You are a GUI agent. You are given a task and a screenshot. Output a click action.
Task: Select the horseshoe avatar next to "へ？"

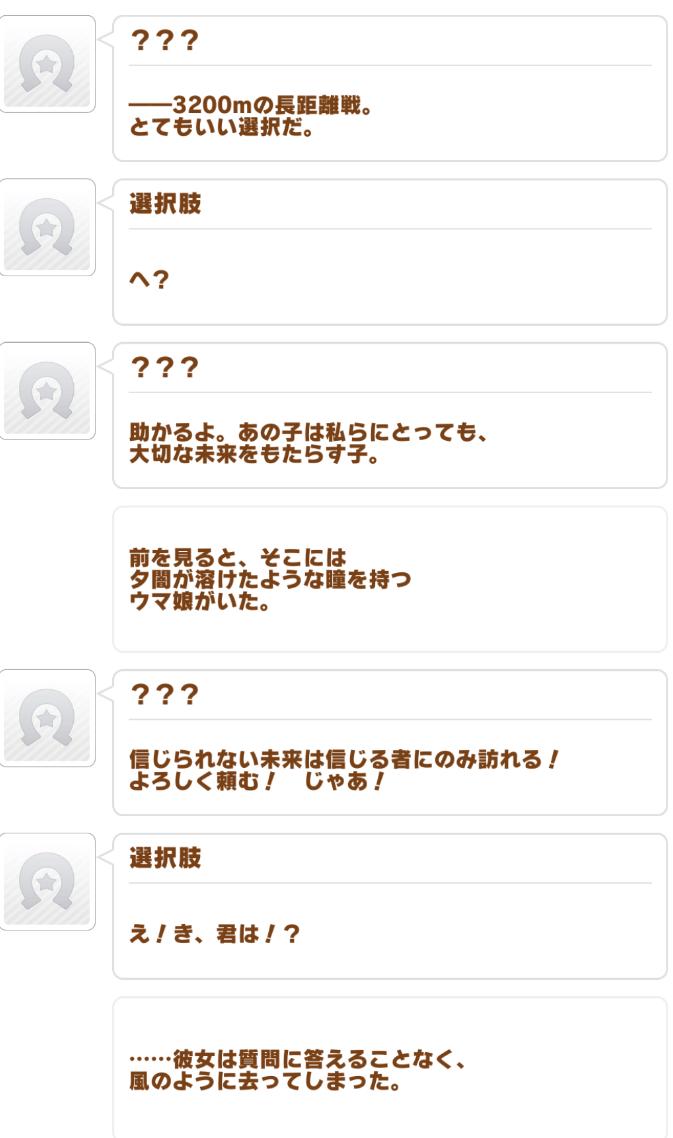[47, 227]
